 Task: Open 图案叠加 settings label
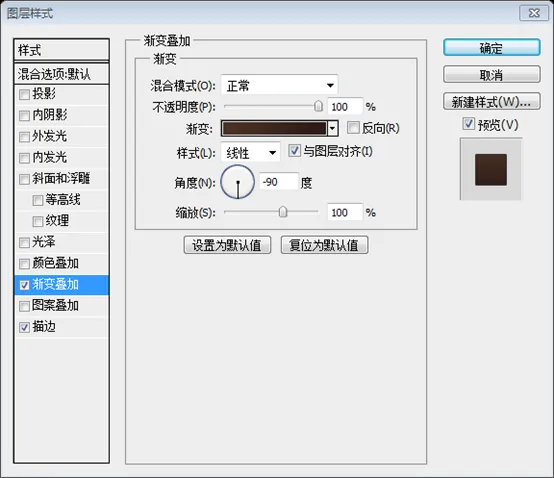tap(55, 306)
